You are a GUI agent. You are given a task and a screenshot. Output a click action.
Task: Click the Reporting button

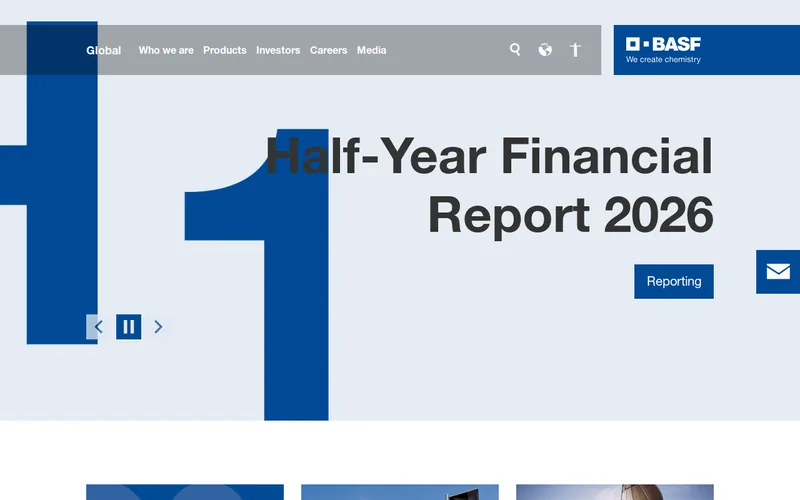click(x=674, y=281)
